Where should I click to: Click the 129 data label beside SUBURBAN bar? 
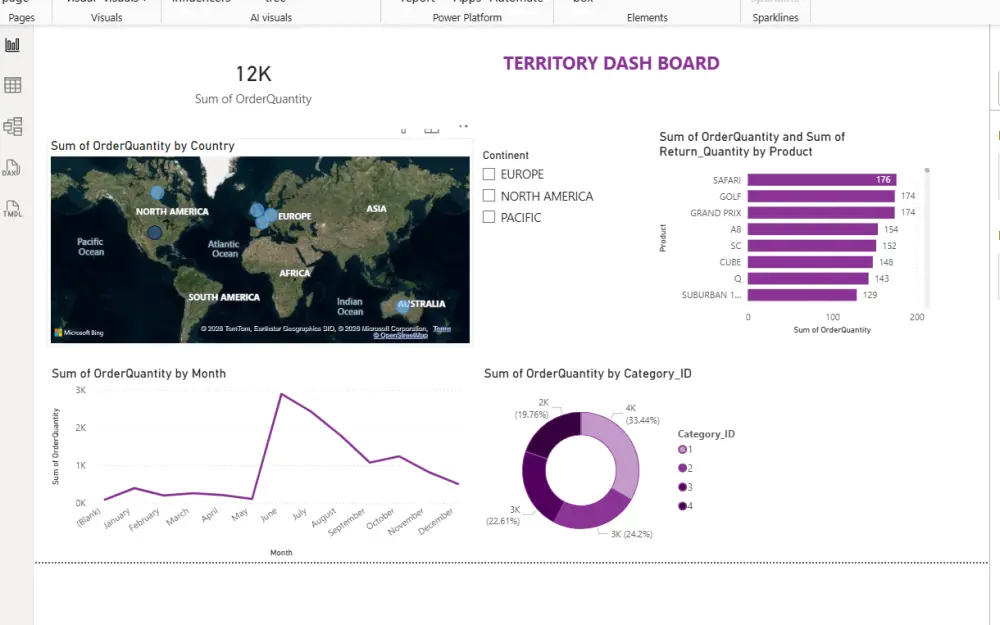click(870, 295)
